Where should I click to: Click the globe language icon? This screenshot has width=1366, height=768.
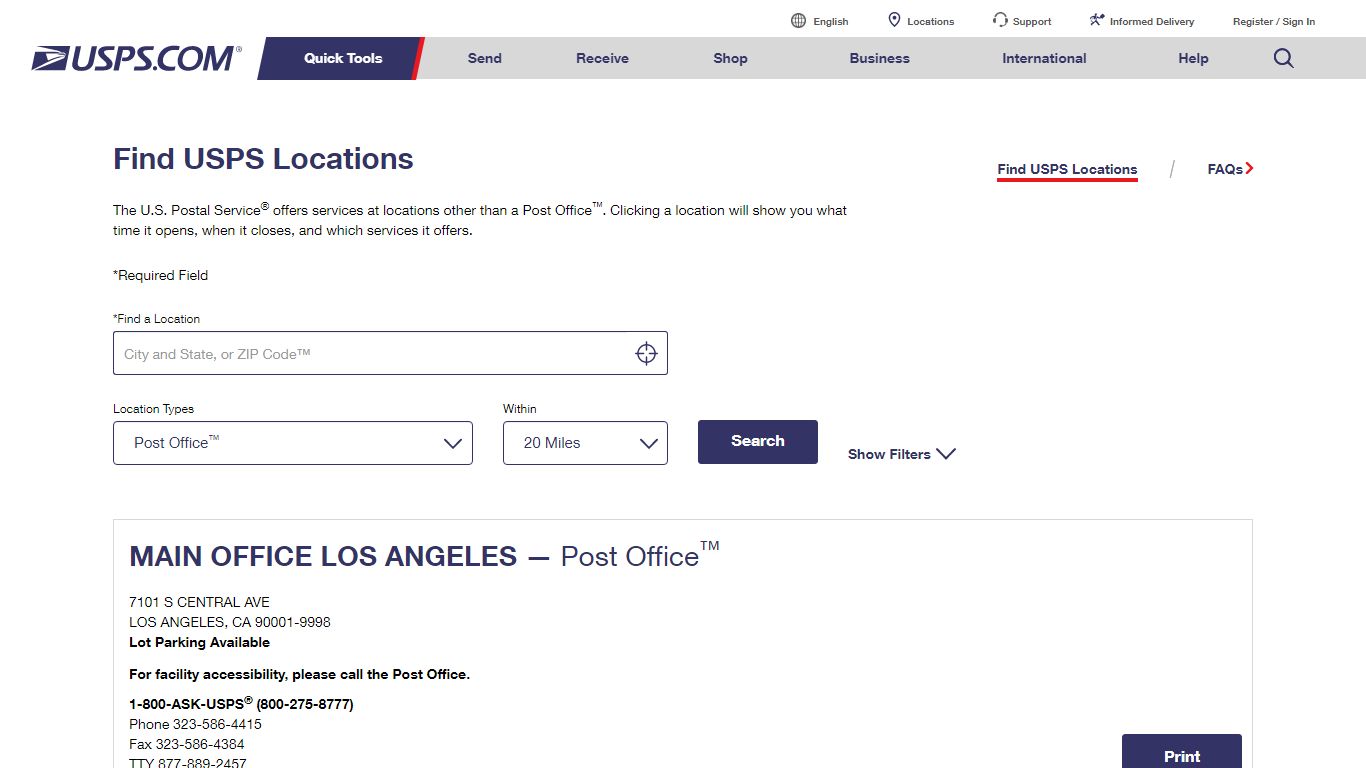[x=798, y=21]
